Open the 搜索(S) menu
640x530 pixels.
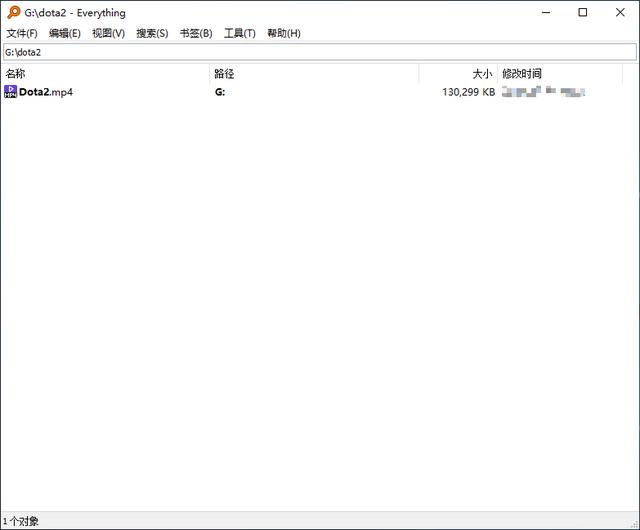coord(152,33)
